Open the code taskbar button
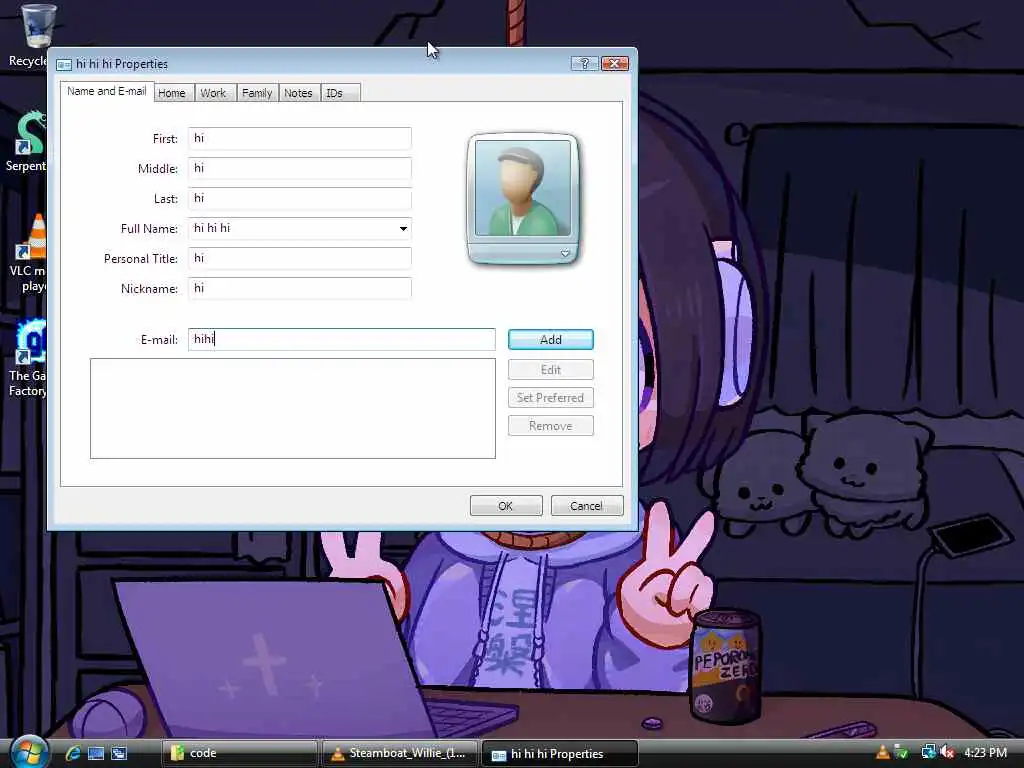Image resolution: width=1024 pixels, height=768 pixels. pos(239,753)
